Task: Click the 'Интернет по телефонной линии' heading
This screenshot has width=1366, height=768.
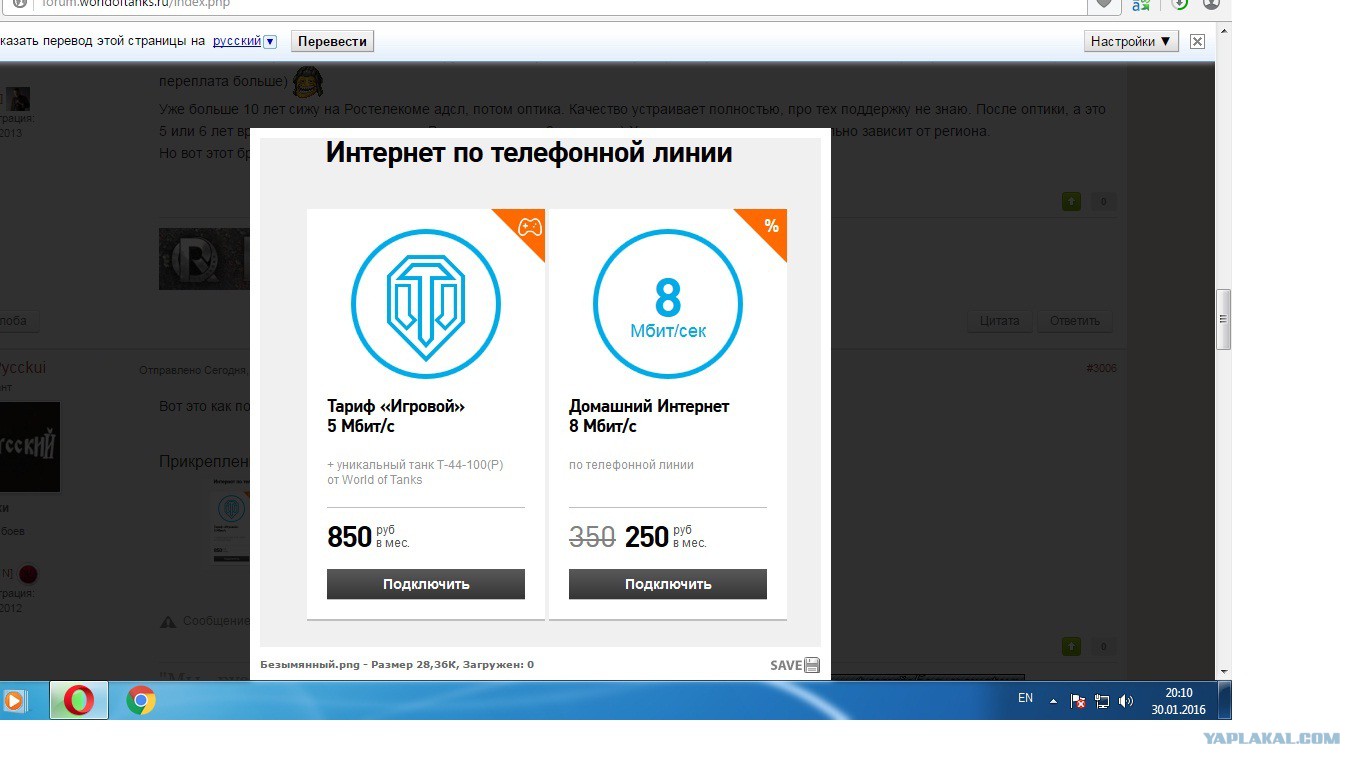Action: point(529,153)
